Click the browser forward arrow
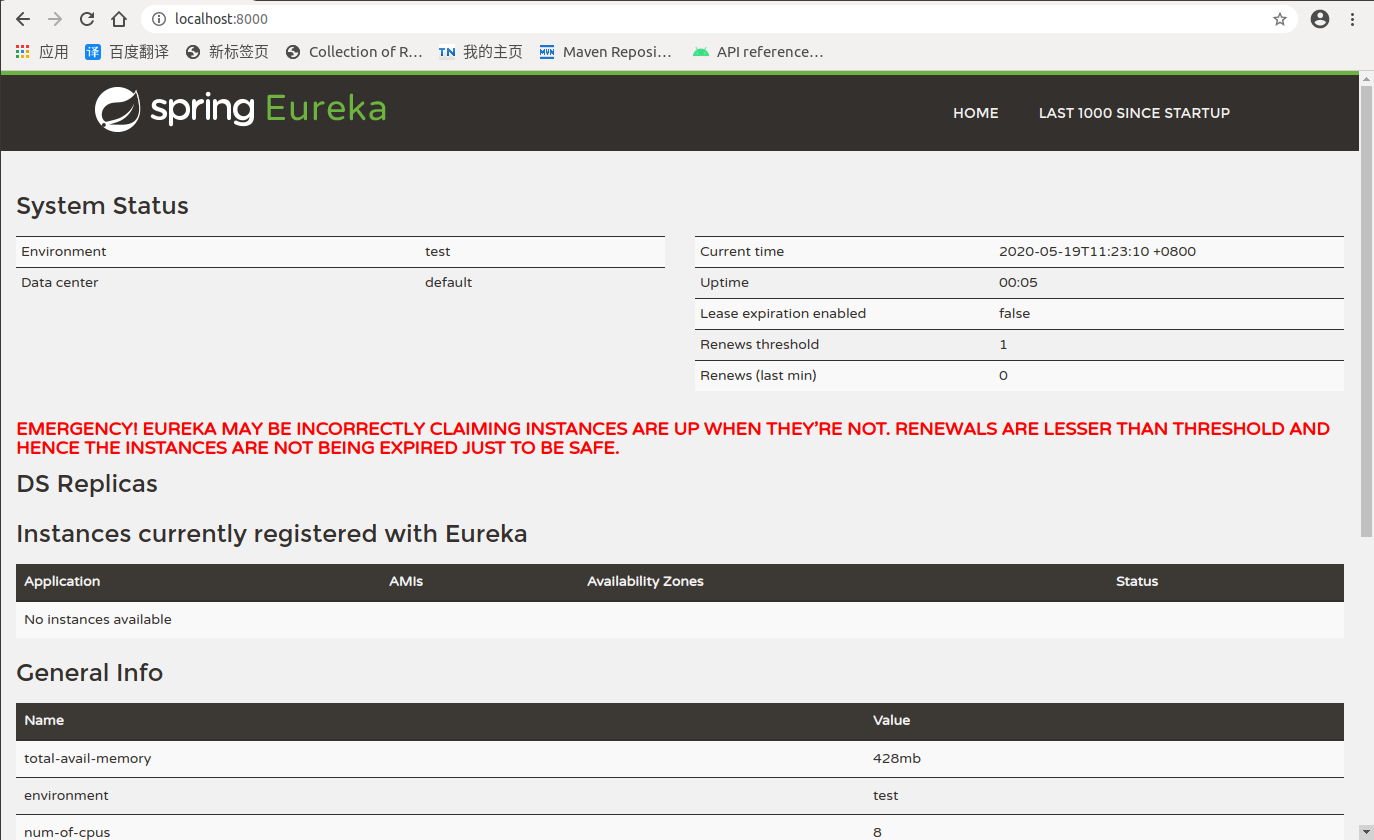 pyautogui.click(x=55, y=19)
